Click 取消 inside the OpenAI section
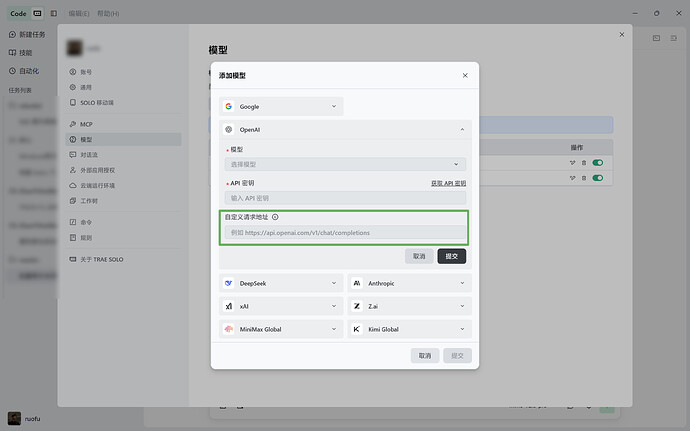 (419, 256)
